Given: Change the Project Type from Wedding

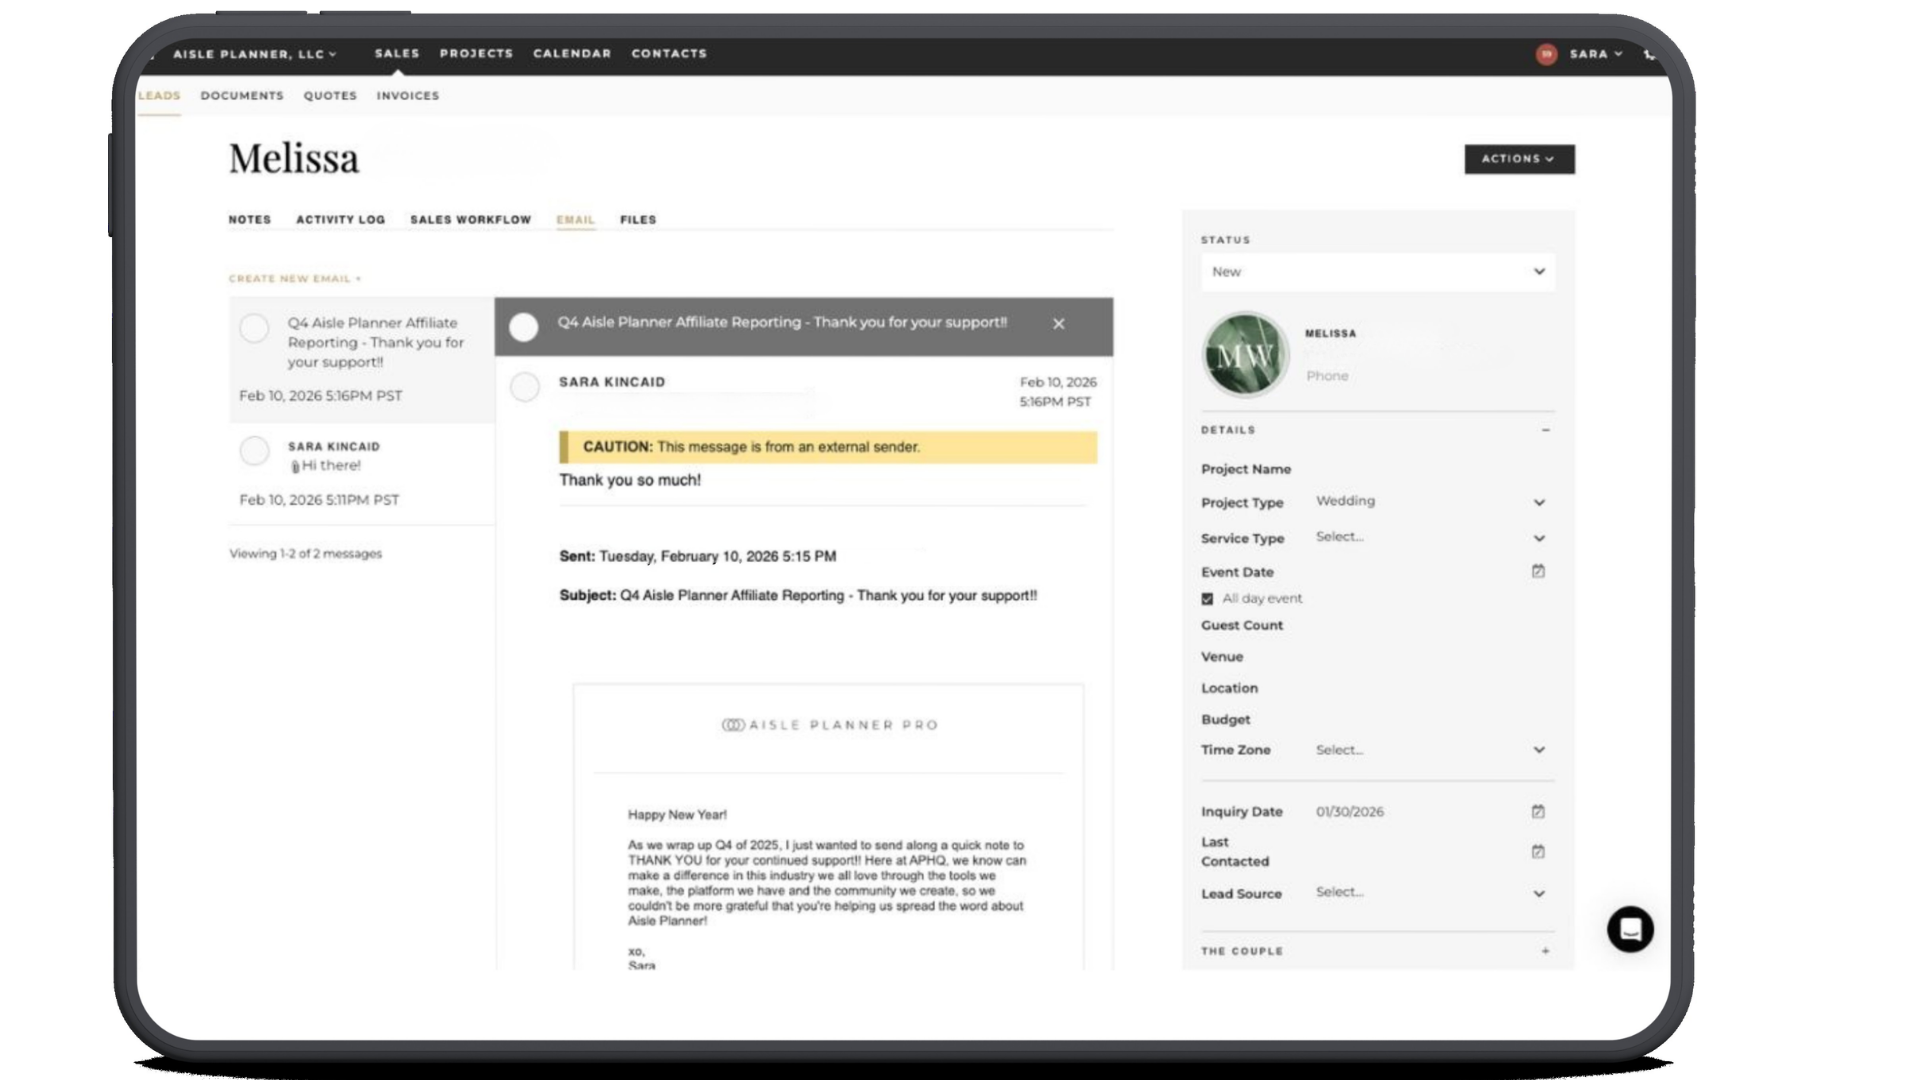Looking at the screenshot, I should pyautogui.click(x=1430, y=502).
